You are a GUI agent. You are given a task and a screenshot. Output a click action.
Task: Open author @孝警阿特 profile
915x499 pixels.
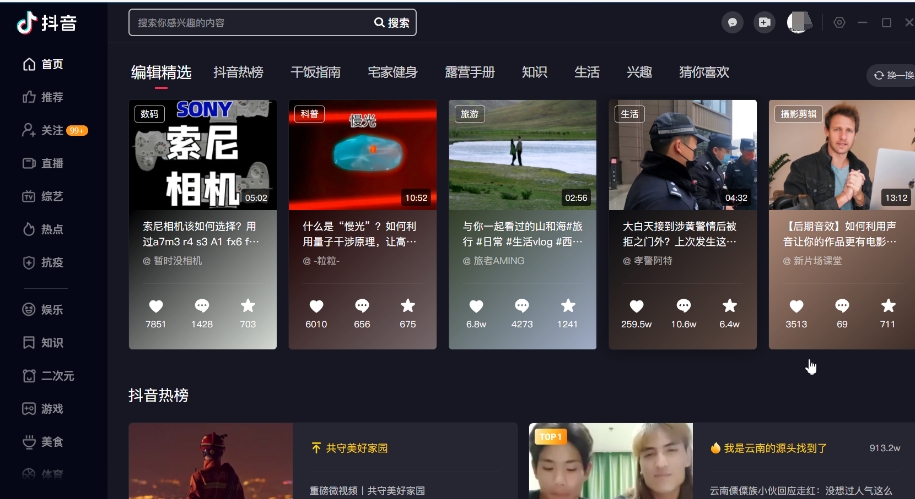[647, 261]
